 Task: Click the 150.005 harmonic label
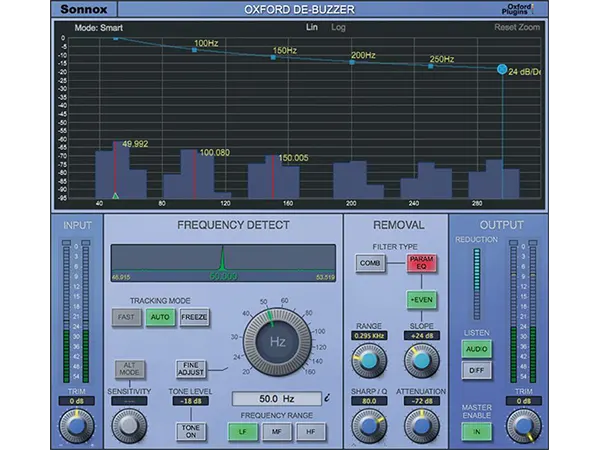pyautogui.click(x=293, y=158)
